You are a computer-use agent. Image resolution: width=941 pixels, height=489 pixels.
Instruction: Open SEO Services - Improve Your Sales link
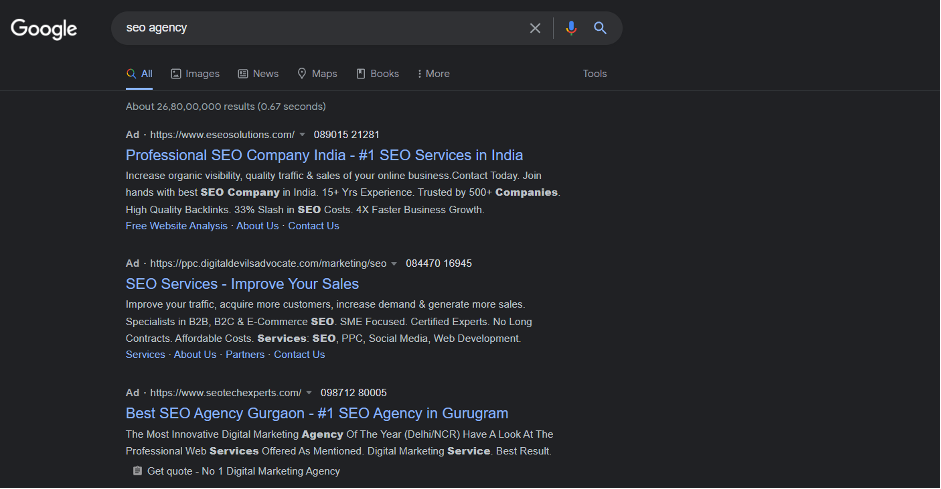click(x=242, y=284)
